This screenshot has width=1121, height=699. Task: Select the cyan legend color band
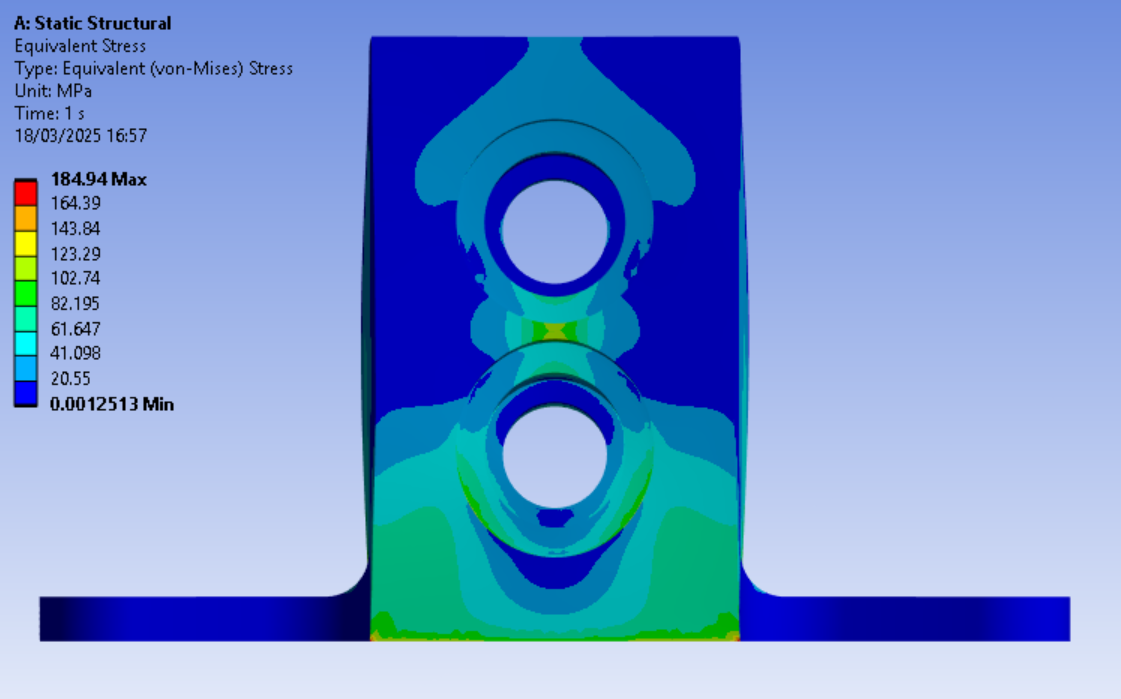point(26,342)
